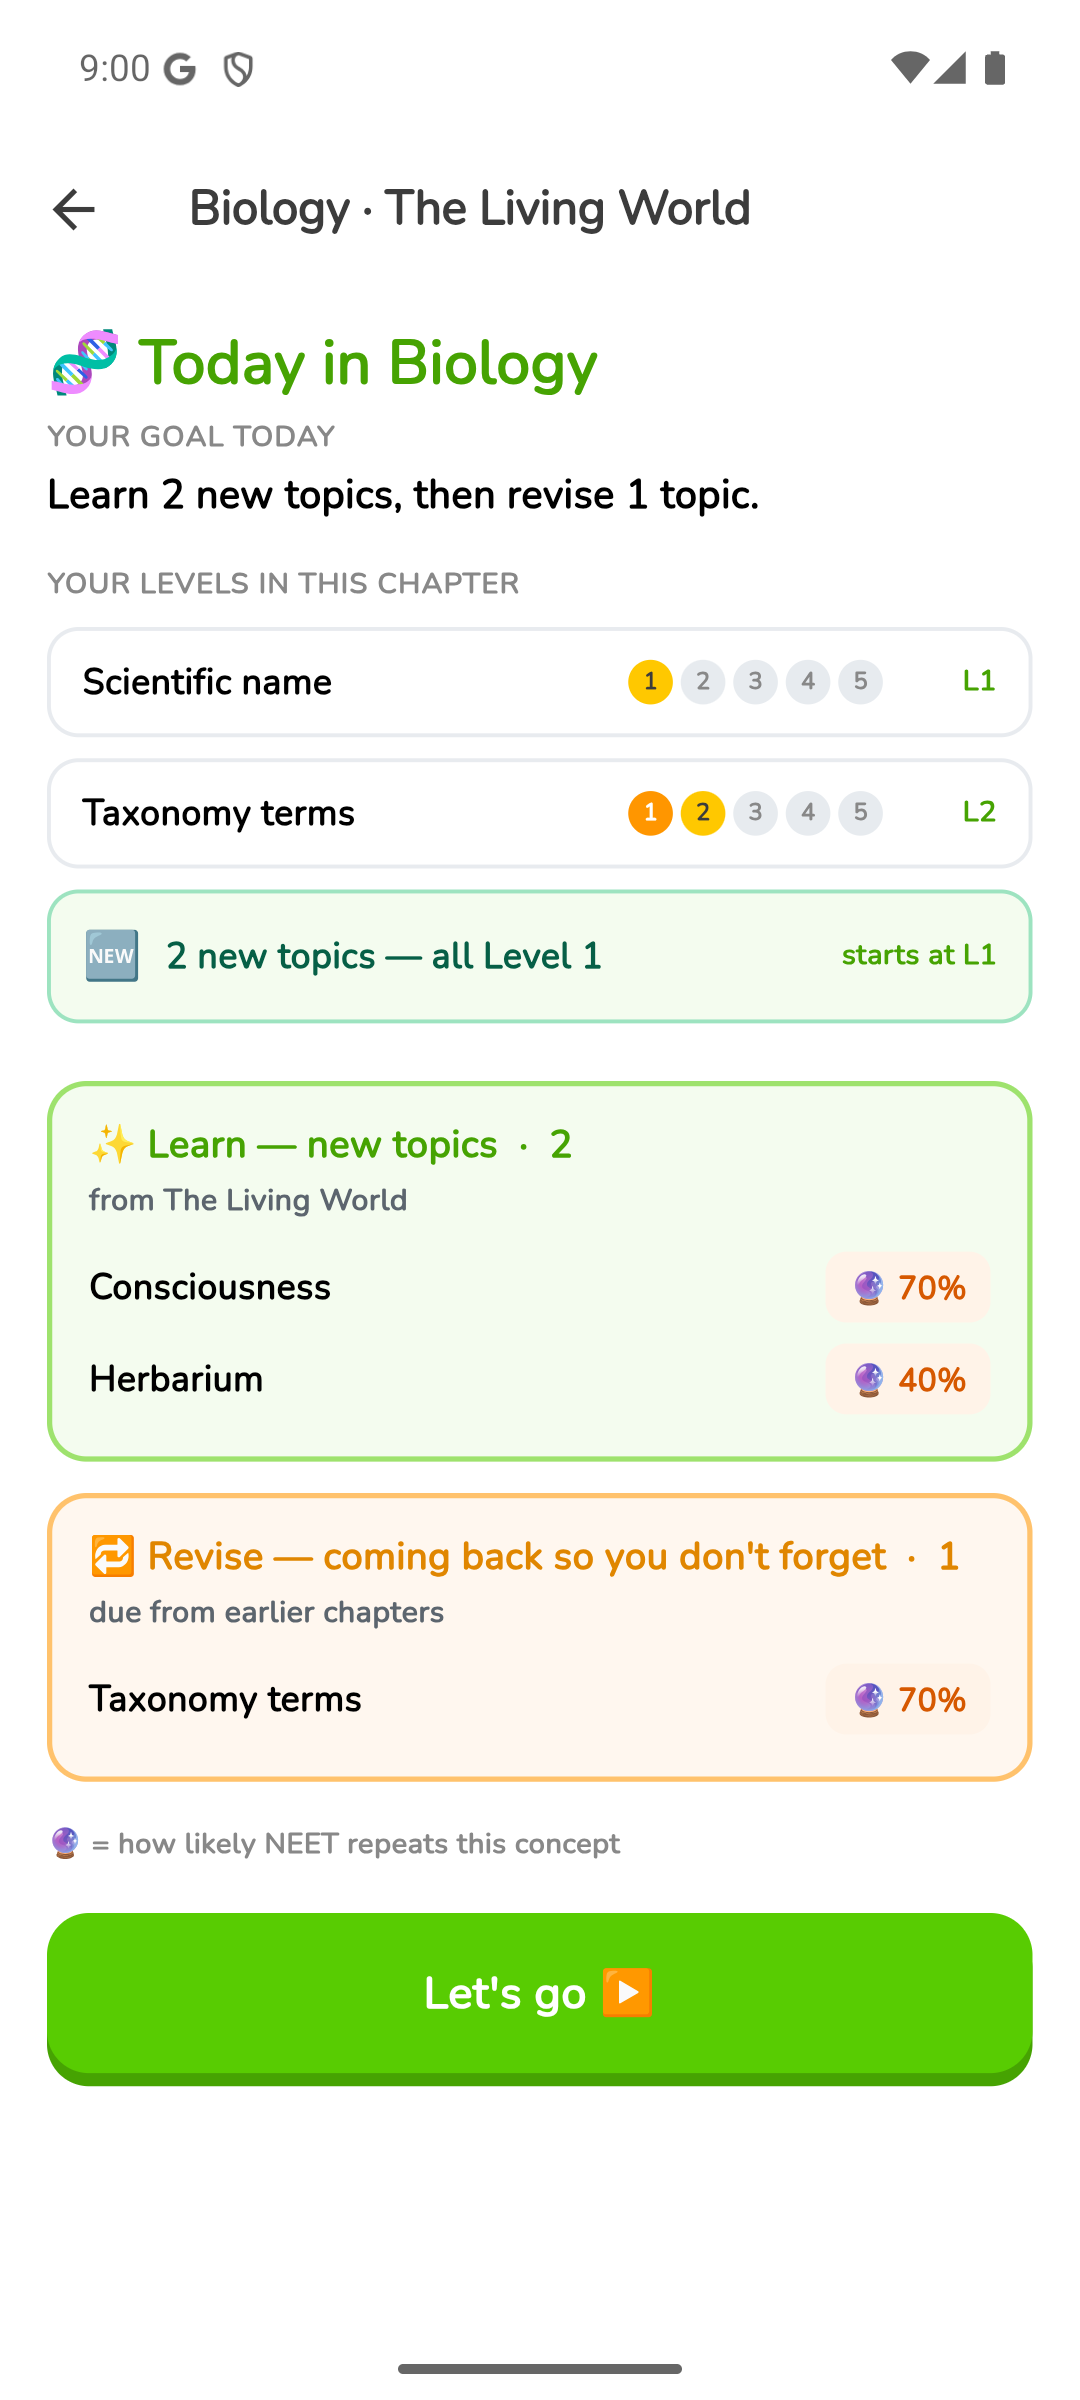Tap the sparkles icon beside Learn
This screenshot has width=1080, height=2400.
point(112,1145)
